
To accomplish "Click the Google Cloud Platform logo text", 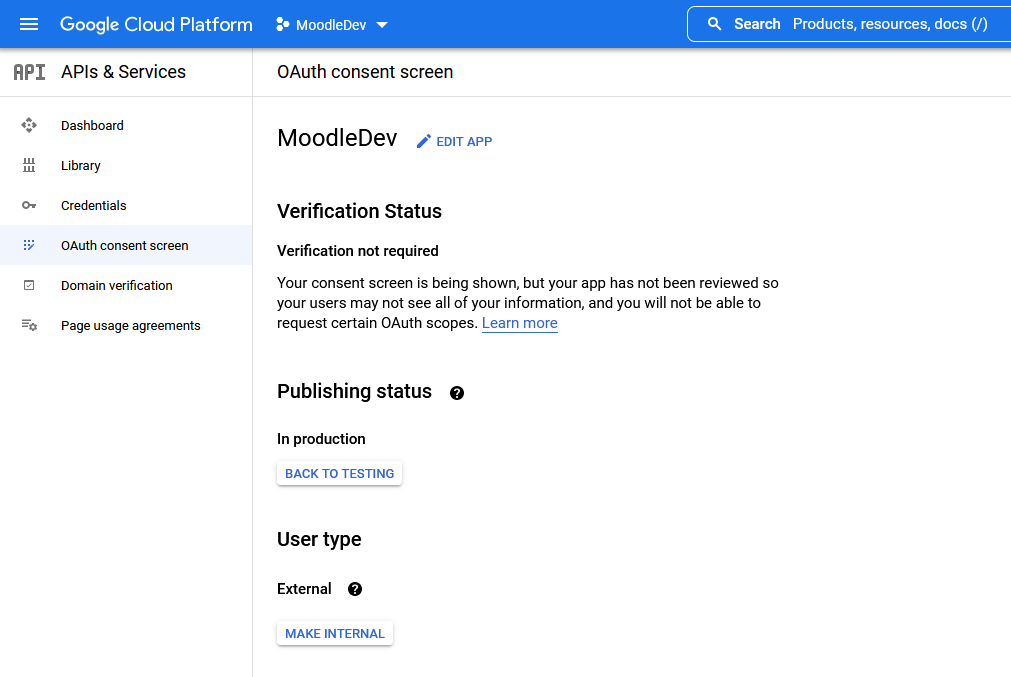I will pos(156,25).
